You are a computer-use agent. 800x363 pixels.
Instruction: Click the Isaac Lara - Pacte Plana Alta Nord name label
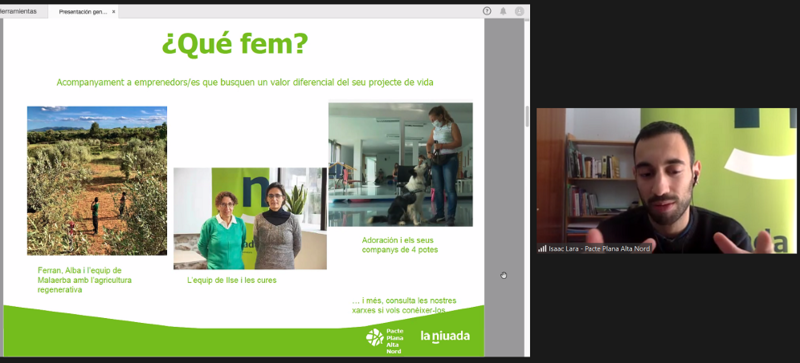click(599, 249)
